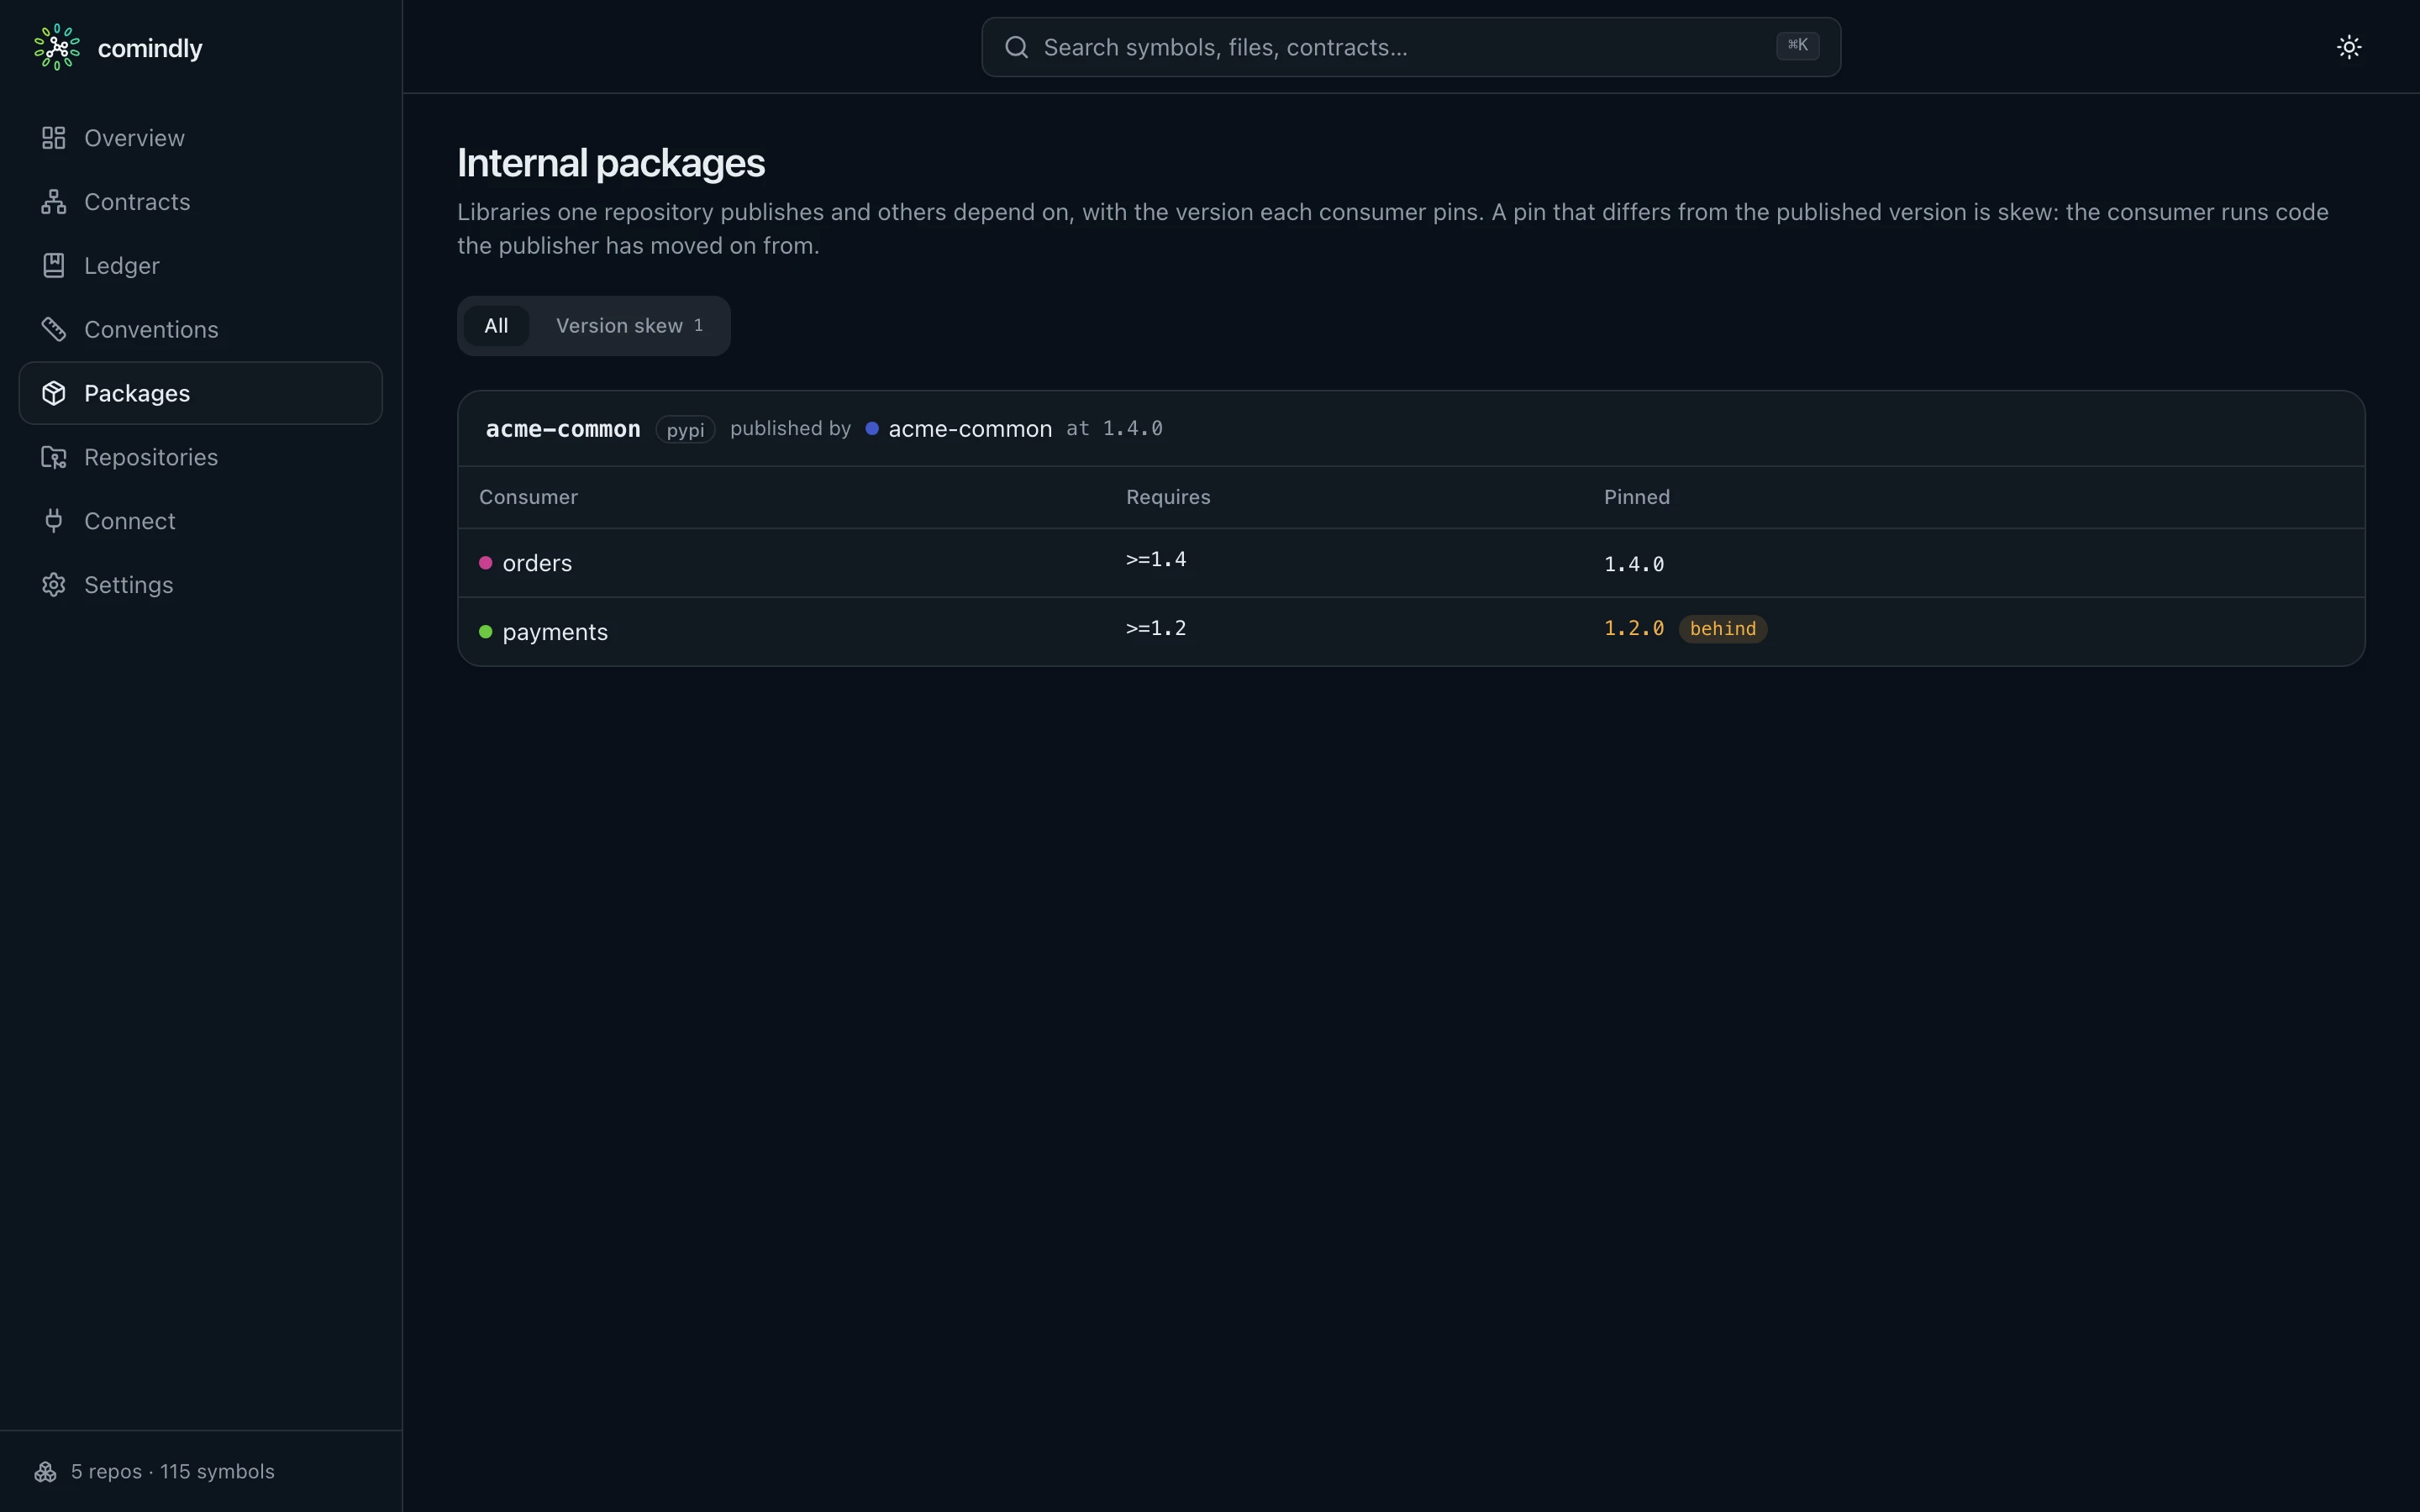Click the comindly brand name
Screen dimensions: 2420x1512
coord(150,48)
